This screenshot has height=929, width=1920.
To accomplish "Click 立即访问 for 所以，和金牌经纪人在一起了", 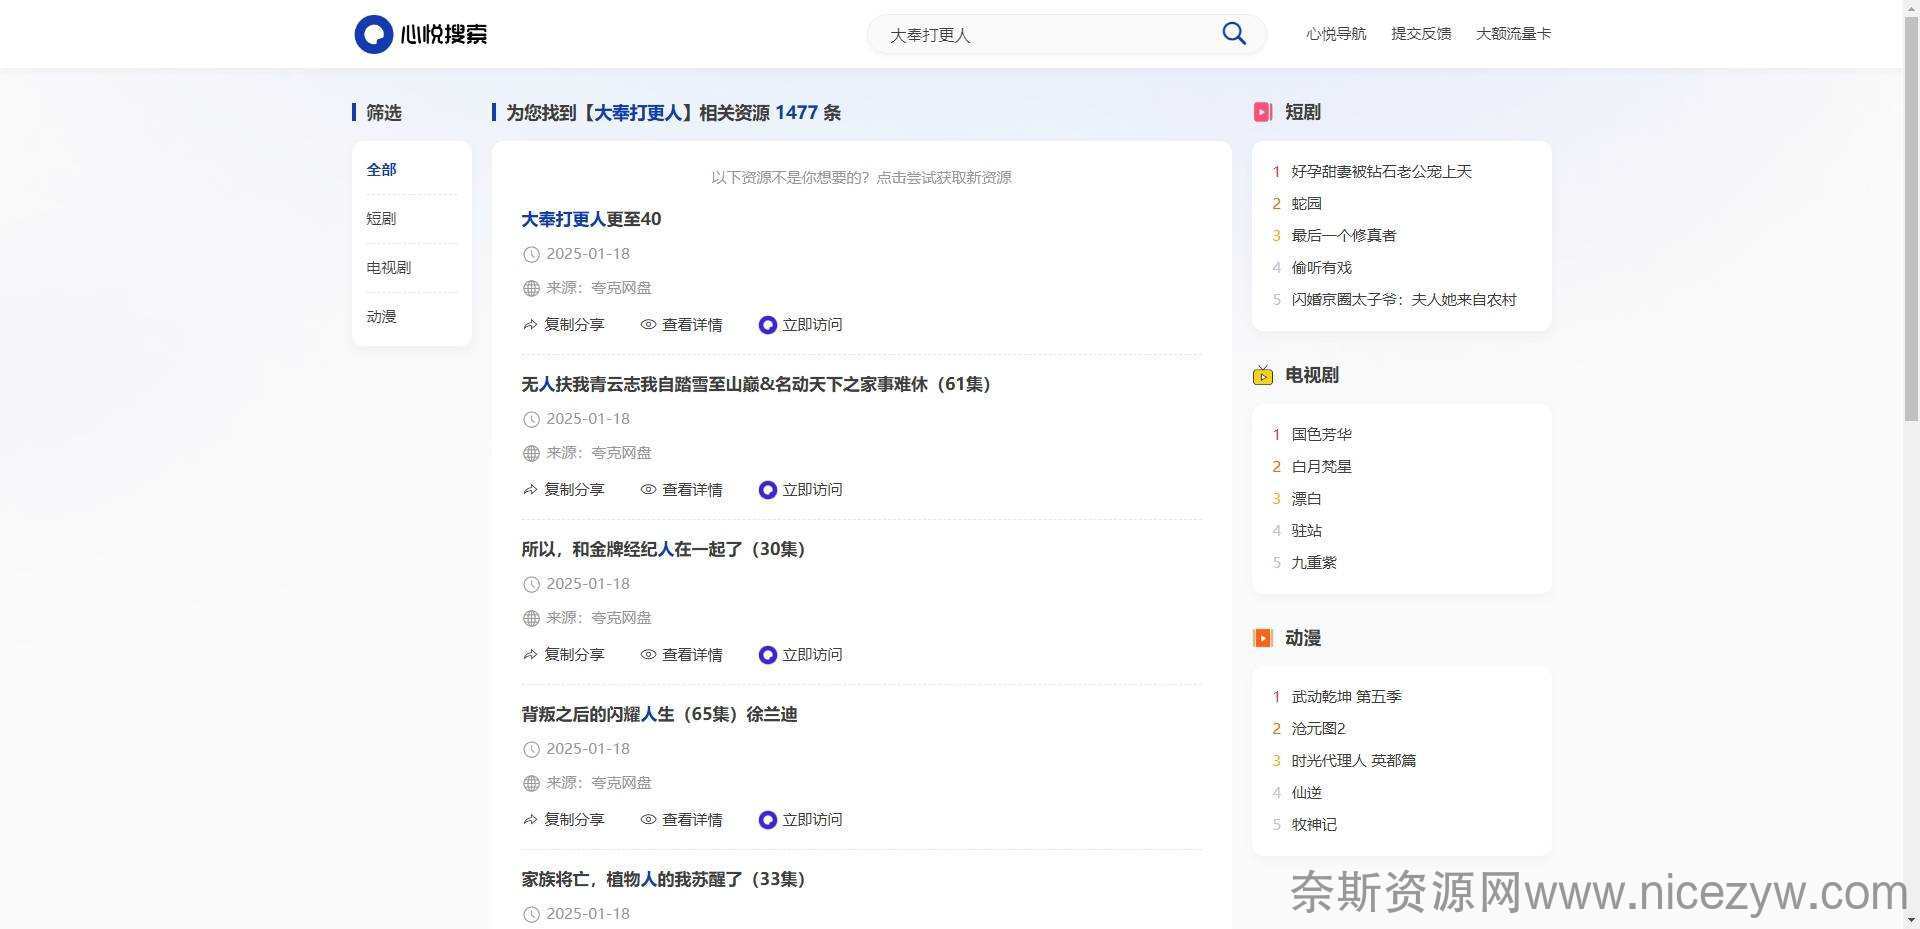I will click(x=811, y=655).
